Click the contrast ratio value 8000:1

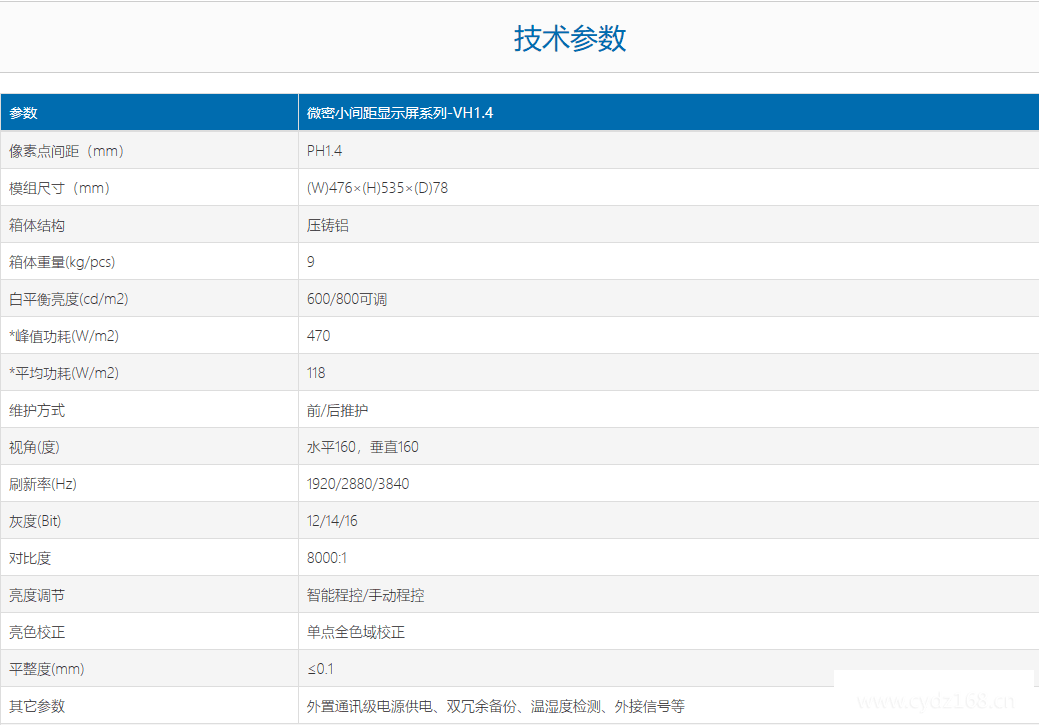tap(327, 558)
